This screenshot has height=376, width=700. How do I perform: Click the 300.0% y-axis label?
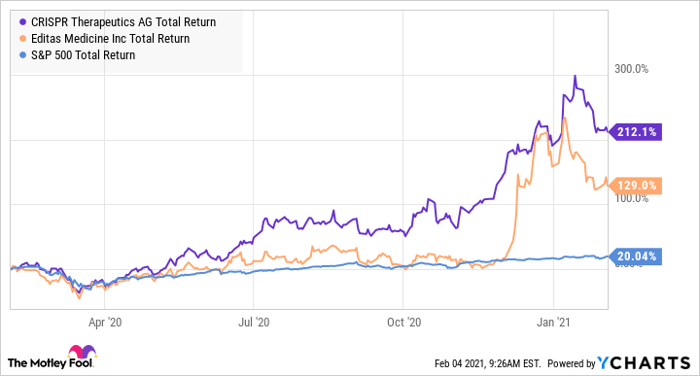tap(631, 69)
